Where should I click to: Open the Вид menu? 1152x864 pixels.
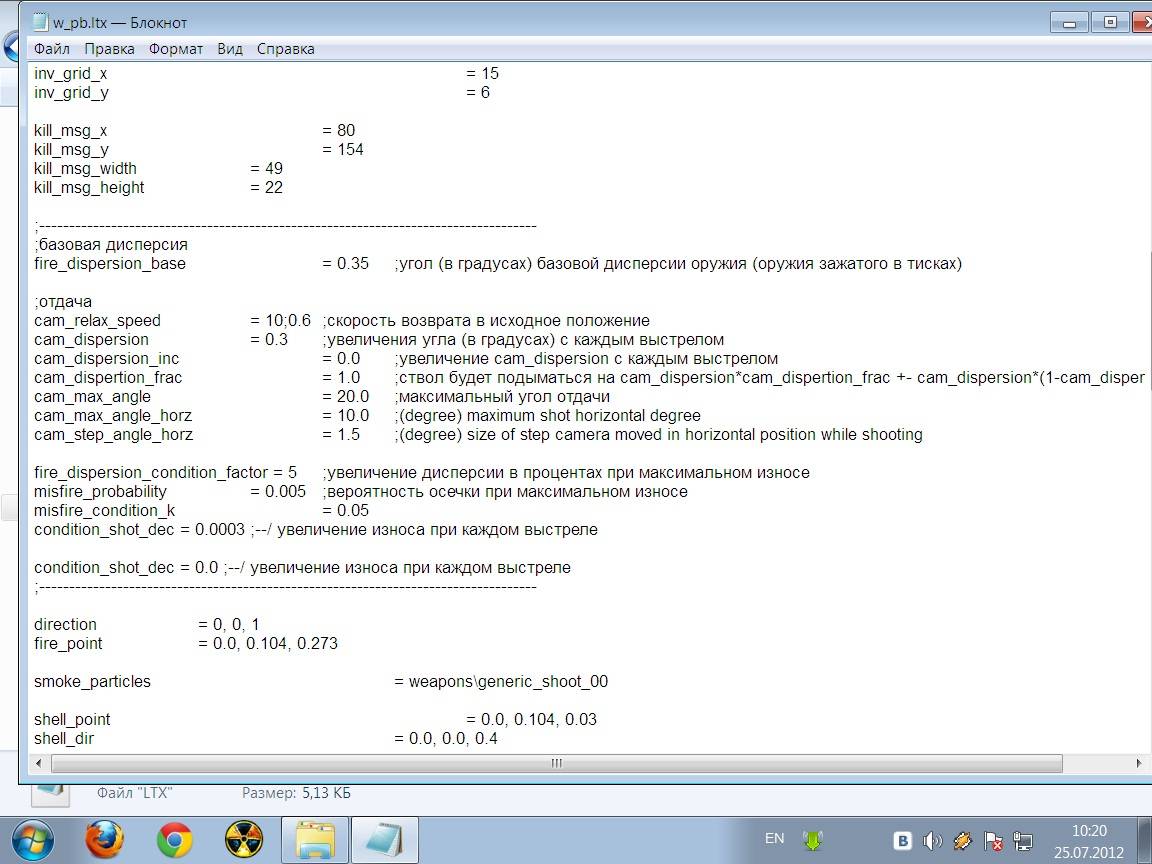point(230,49)
